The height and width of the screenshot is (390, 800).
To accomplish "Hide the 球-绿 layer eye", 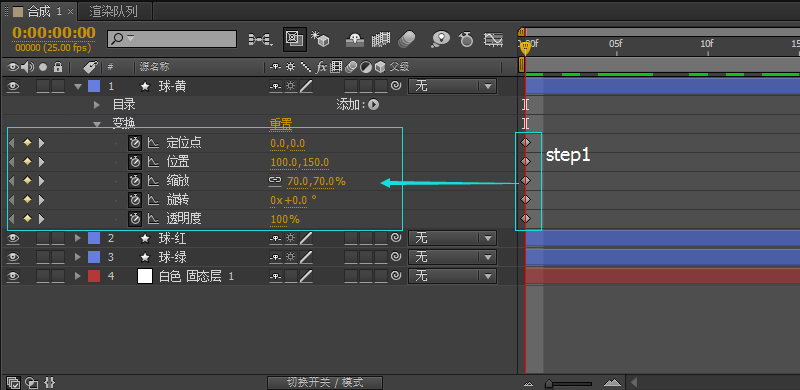I will [13, 257].
